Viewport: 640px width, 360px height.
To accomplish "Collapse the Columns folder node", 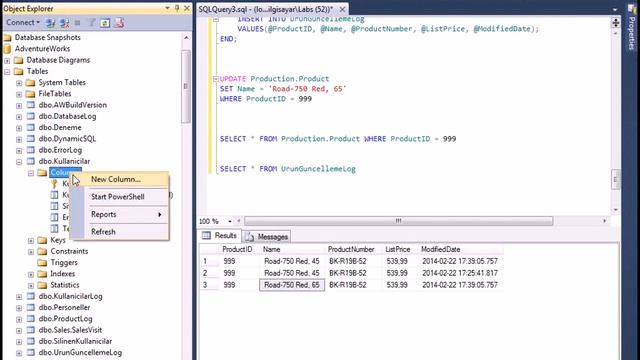I will pyautogui.click(x=31, y=173).
